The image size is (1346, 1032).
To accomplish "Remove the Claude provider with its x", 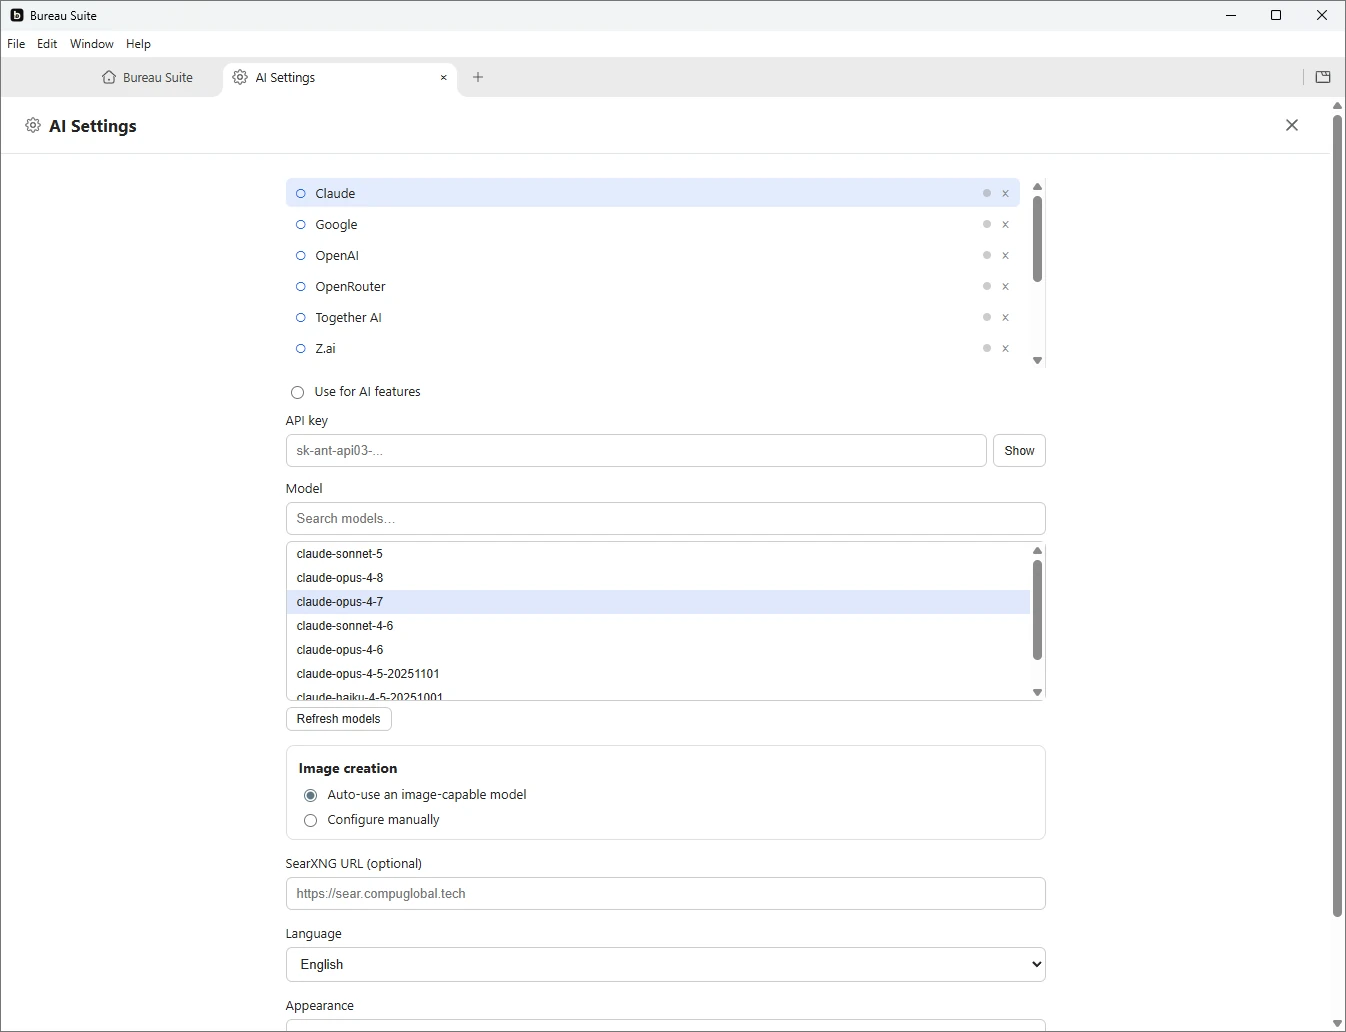I will pos(1005,193).
